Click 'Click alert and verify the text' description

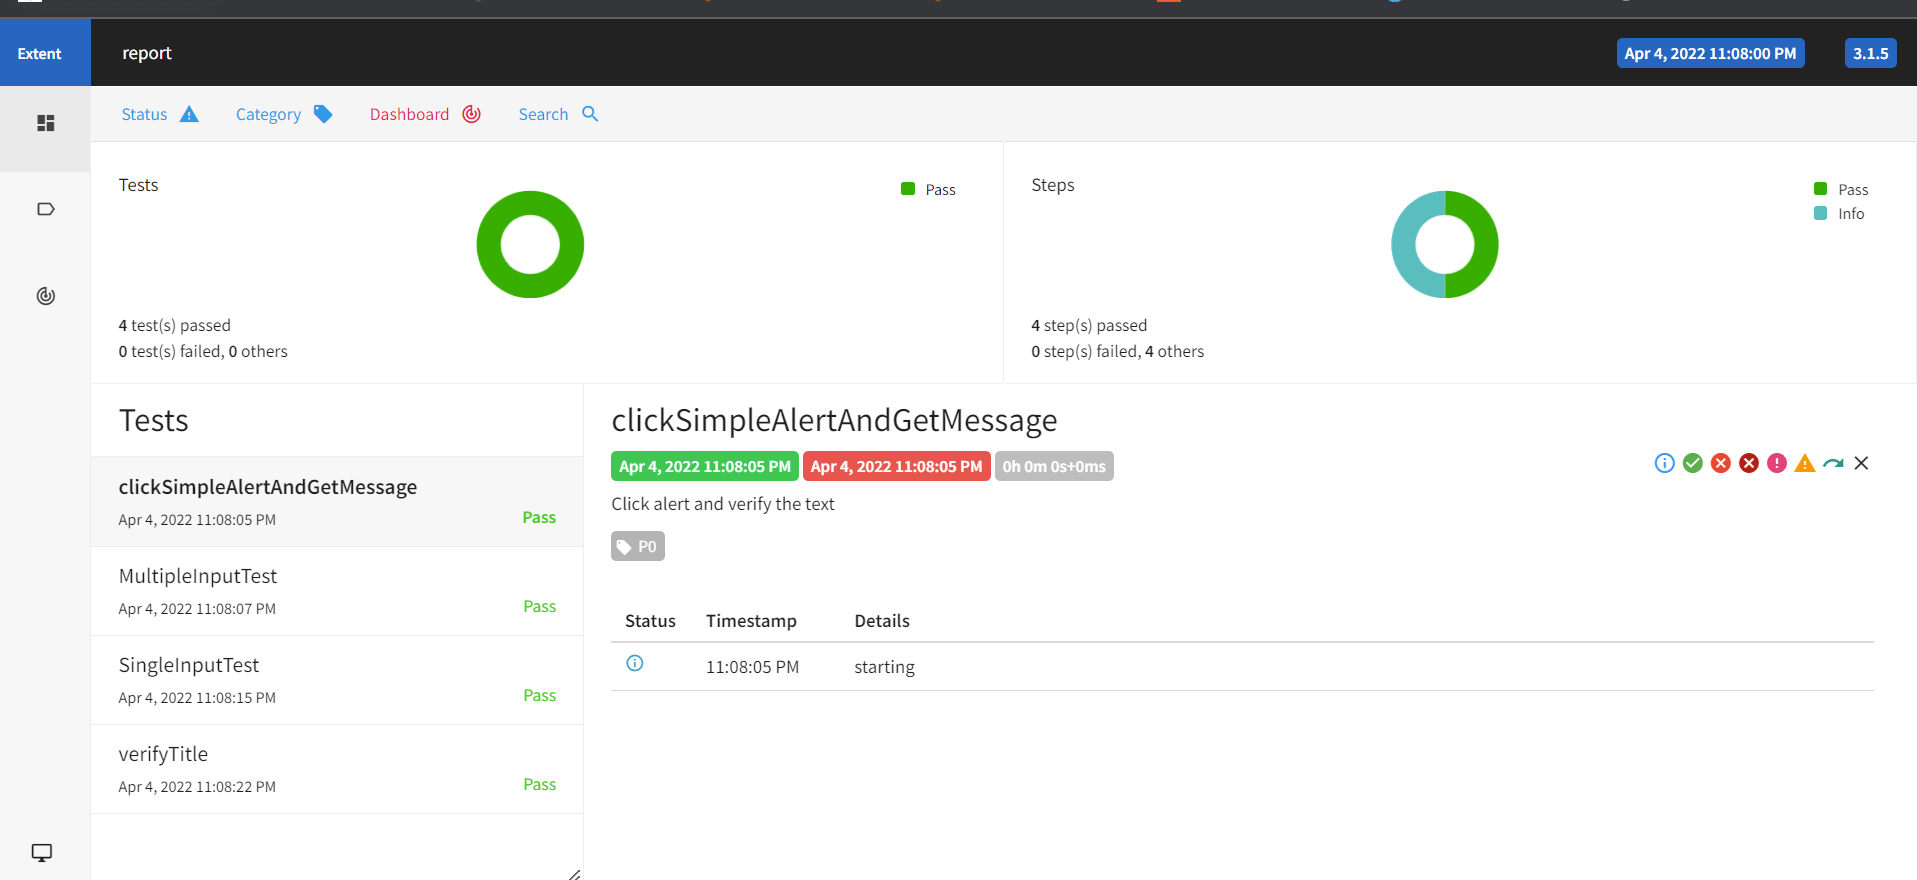point(723,504)
